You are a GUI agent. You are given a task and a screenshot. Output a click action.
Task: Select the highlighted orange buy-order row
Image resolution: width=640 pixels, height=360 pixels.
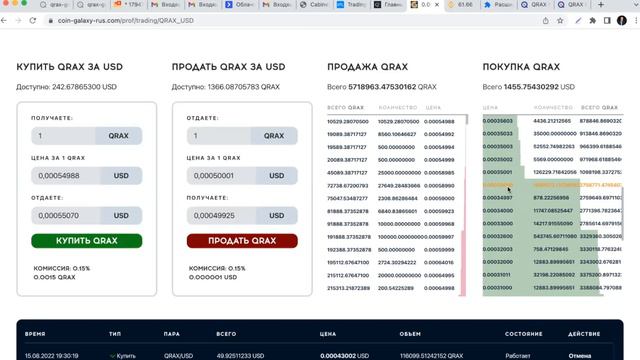[552, 185]
